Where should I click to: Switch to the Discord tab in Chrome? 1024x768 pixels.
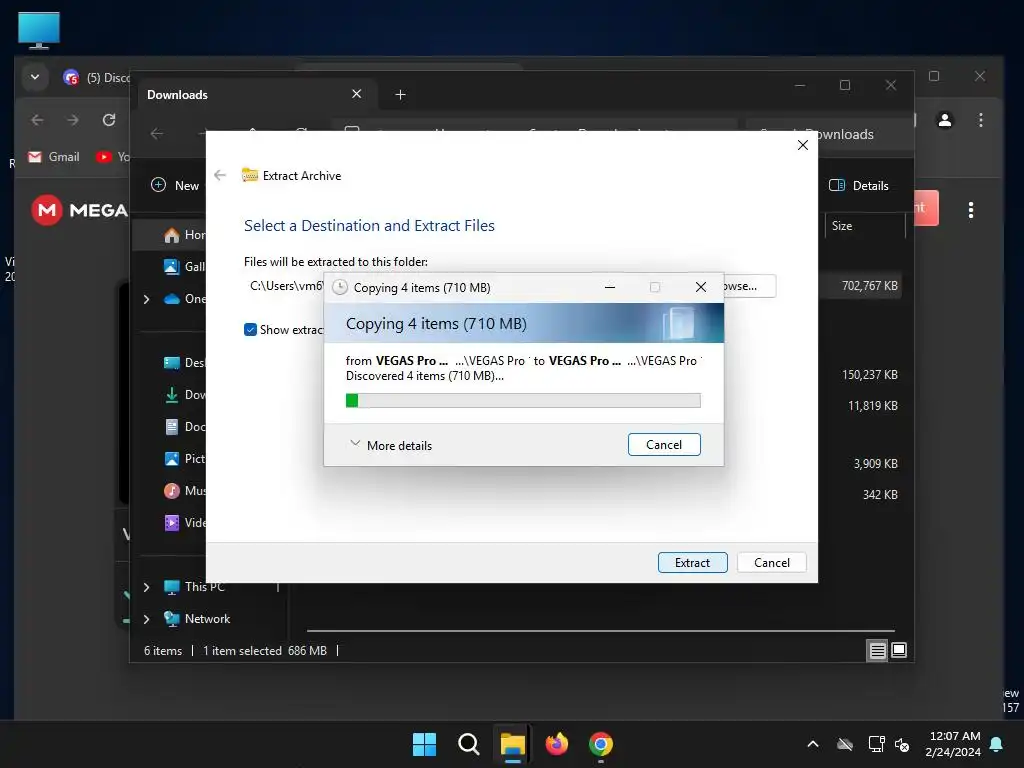pyautogui.click(x=96, y=78)
